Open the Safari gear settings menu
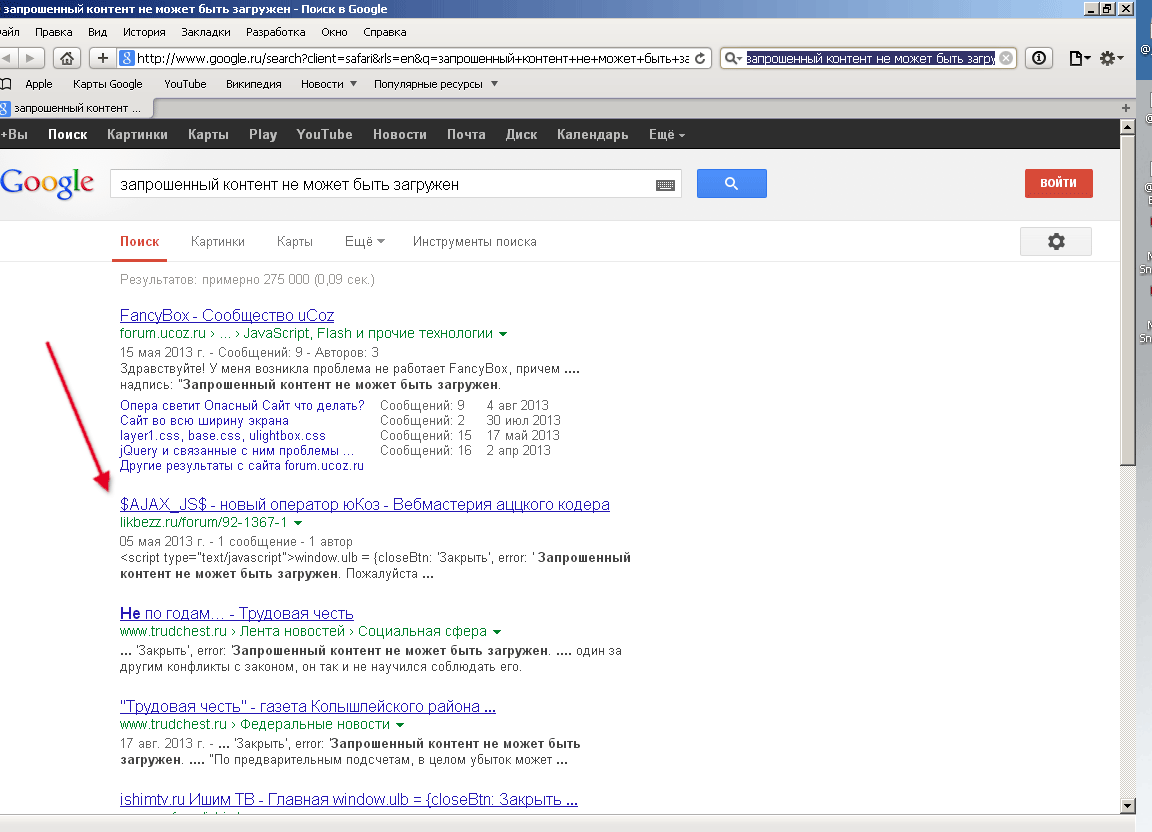 click(x=1111, y=58)
